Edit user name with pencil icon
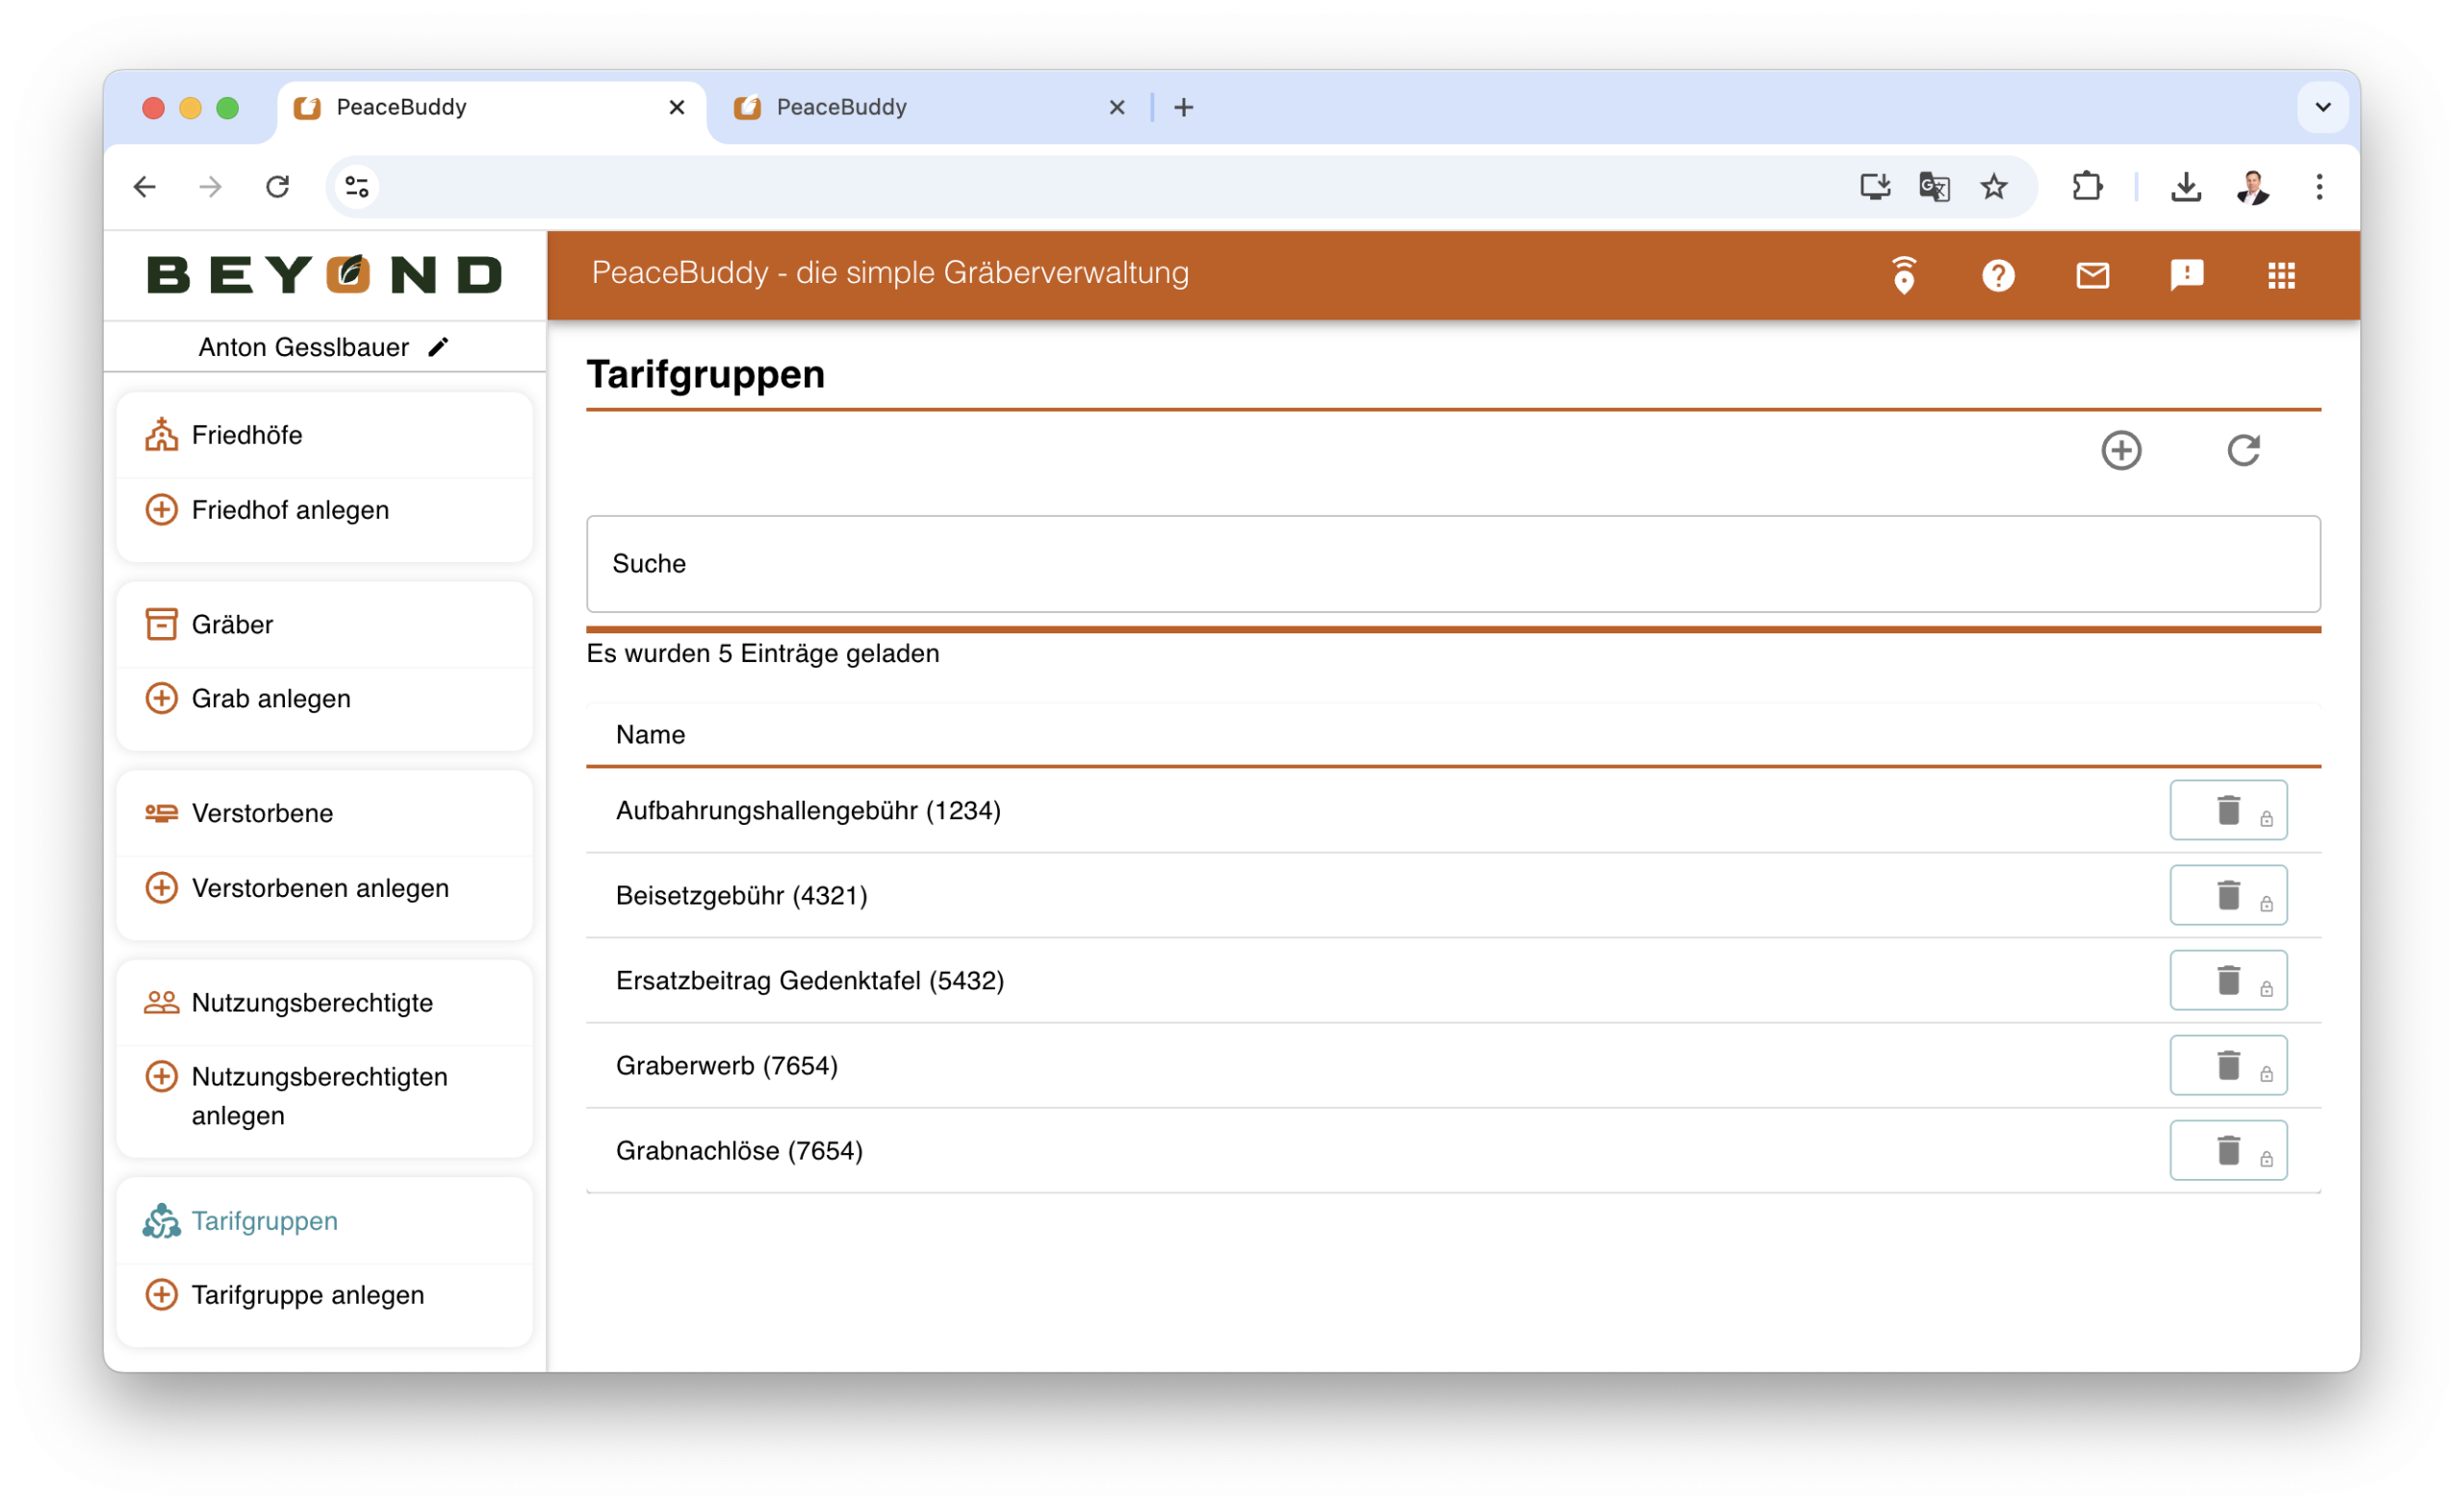The image size is (2464, 1509). coord(438,347)
